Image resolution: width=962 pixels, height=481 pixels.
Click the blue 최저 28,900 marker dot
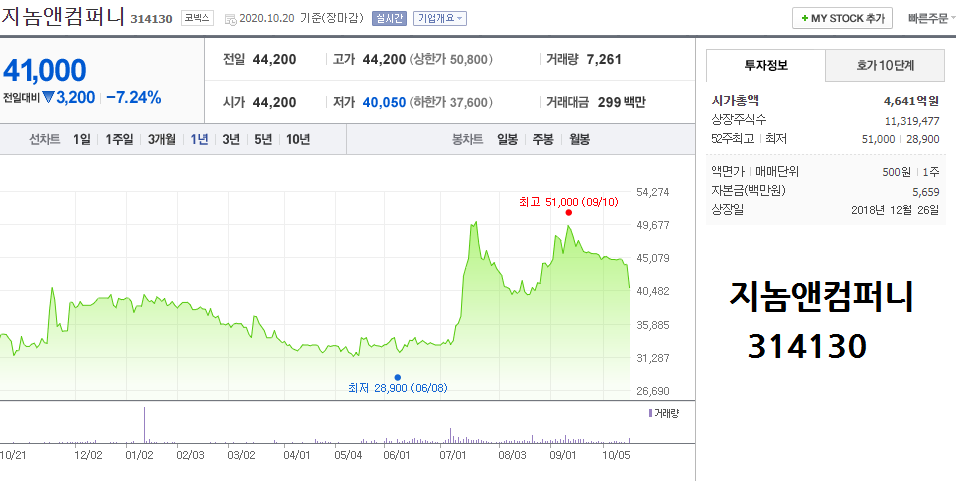tap(398, 377)
